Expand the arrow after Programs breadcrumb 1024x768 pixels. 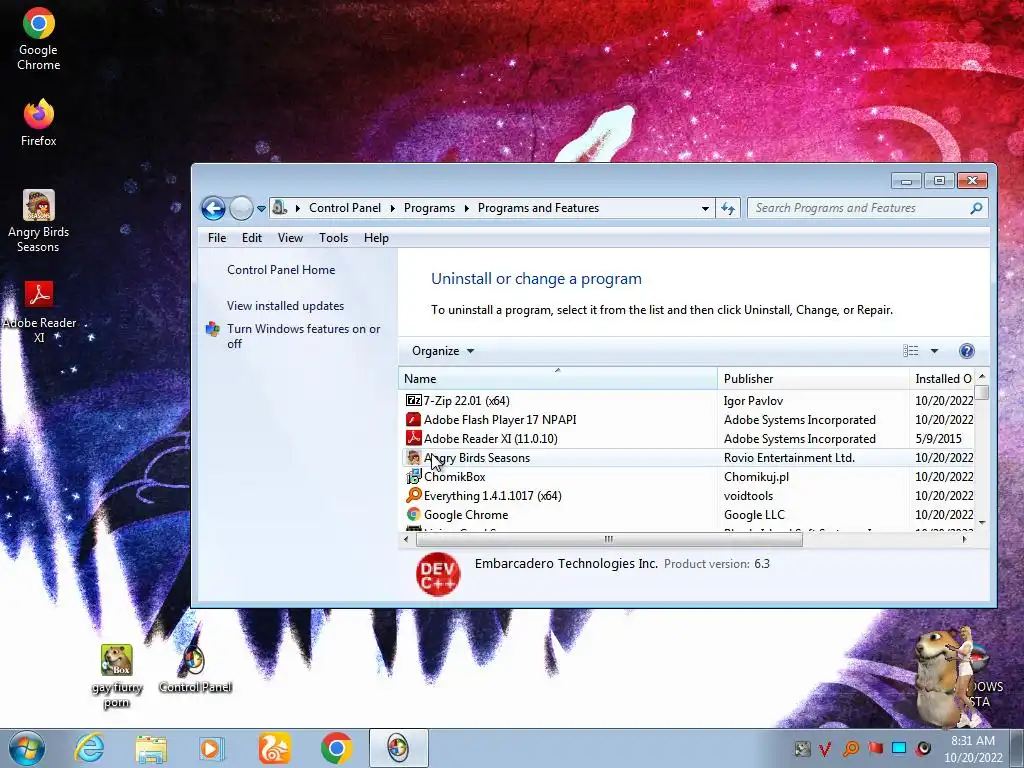click(x=466, y=208)
